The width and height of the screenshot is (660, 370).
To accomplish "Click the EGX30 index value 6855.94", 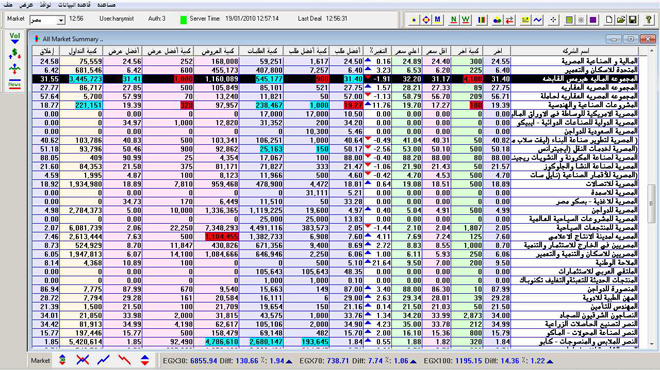I will (x=203, y=361).
